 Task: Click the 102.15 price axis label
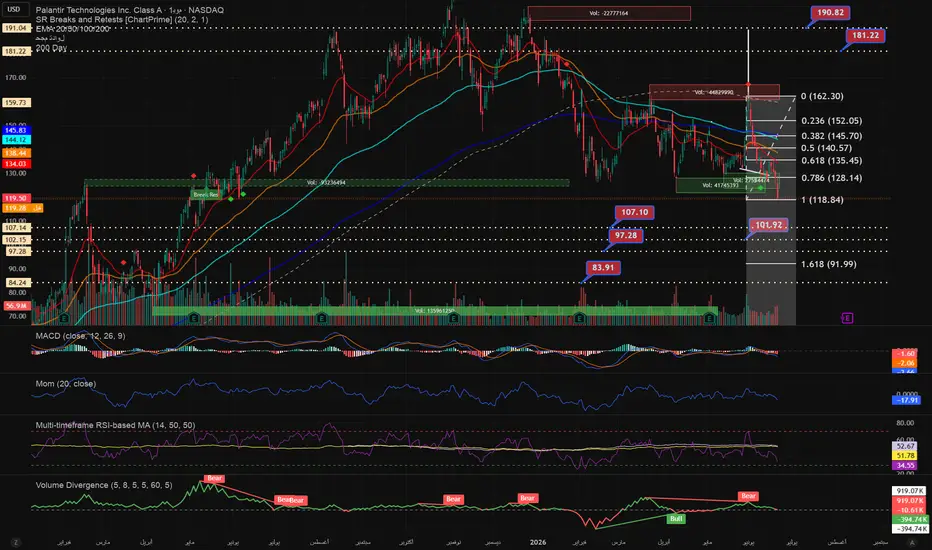pyautogui.click(x=16, y=240)
